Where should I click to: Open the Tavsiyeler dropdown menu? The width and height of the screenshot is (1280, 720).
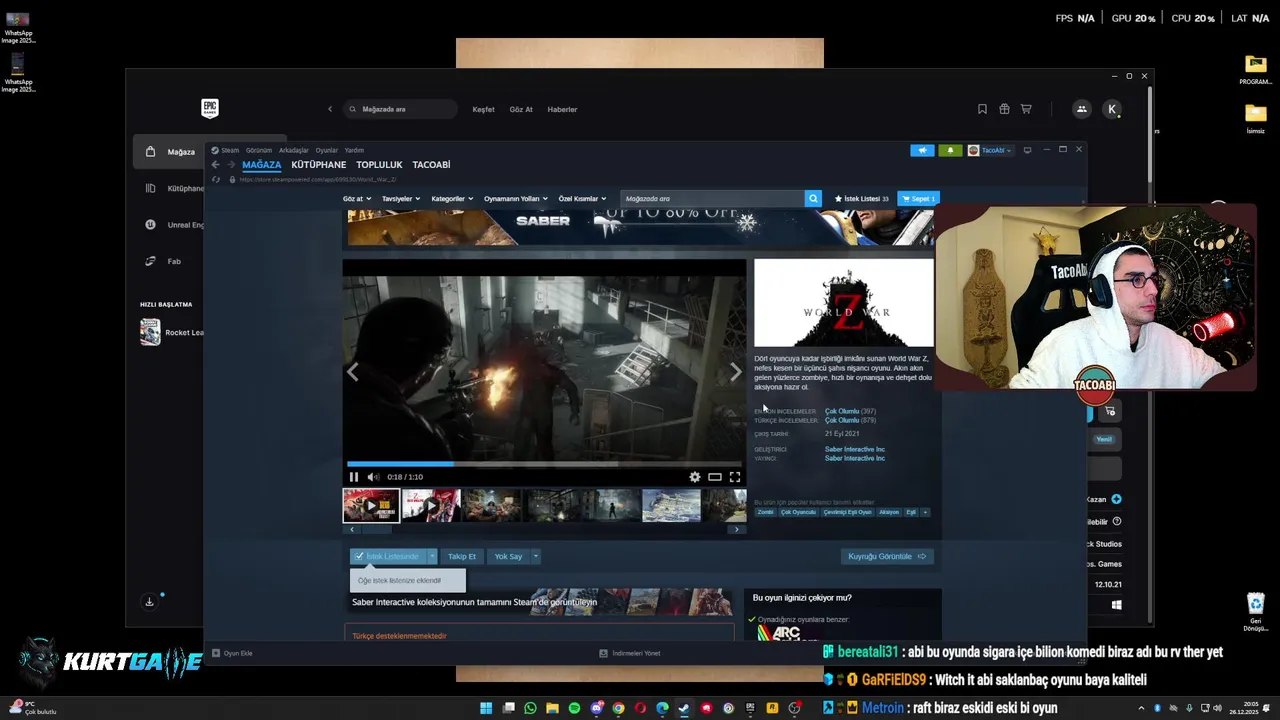401,199
